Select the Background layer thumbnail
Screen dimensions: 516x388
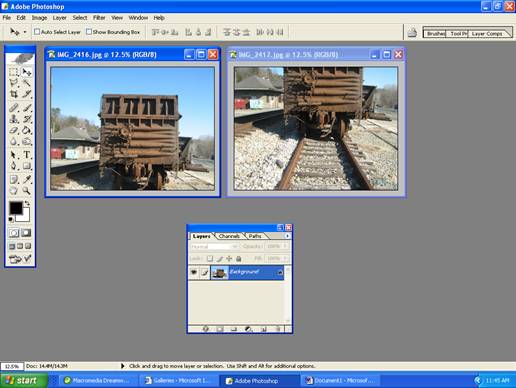(x=220, y=273)
